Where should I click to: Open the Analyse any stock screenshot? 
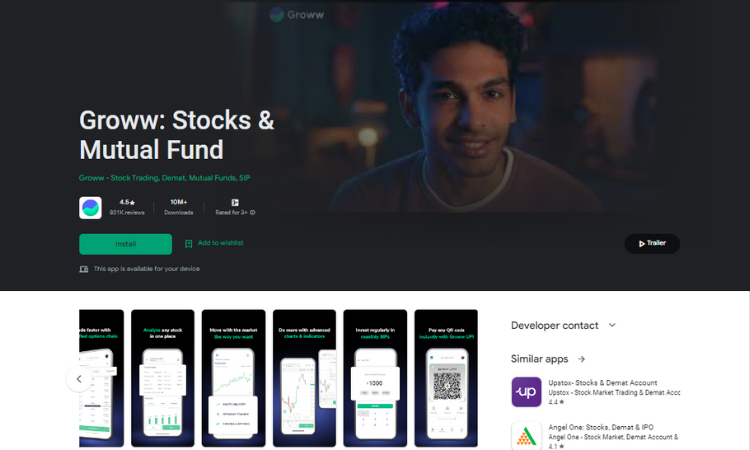tap(163, 378)
